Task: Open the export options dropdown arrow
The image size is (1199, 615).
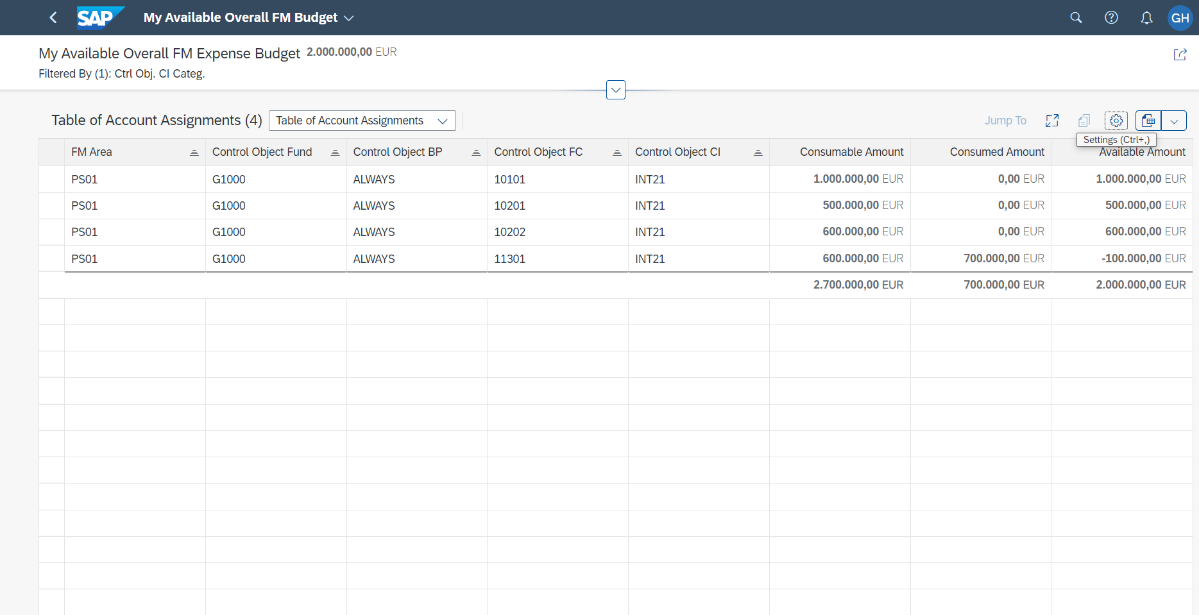Action: [x=1174, y=121]
